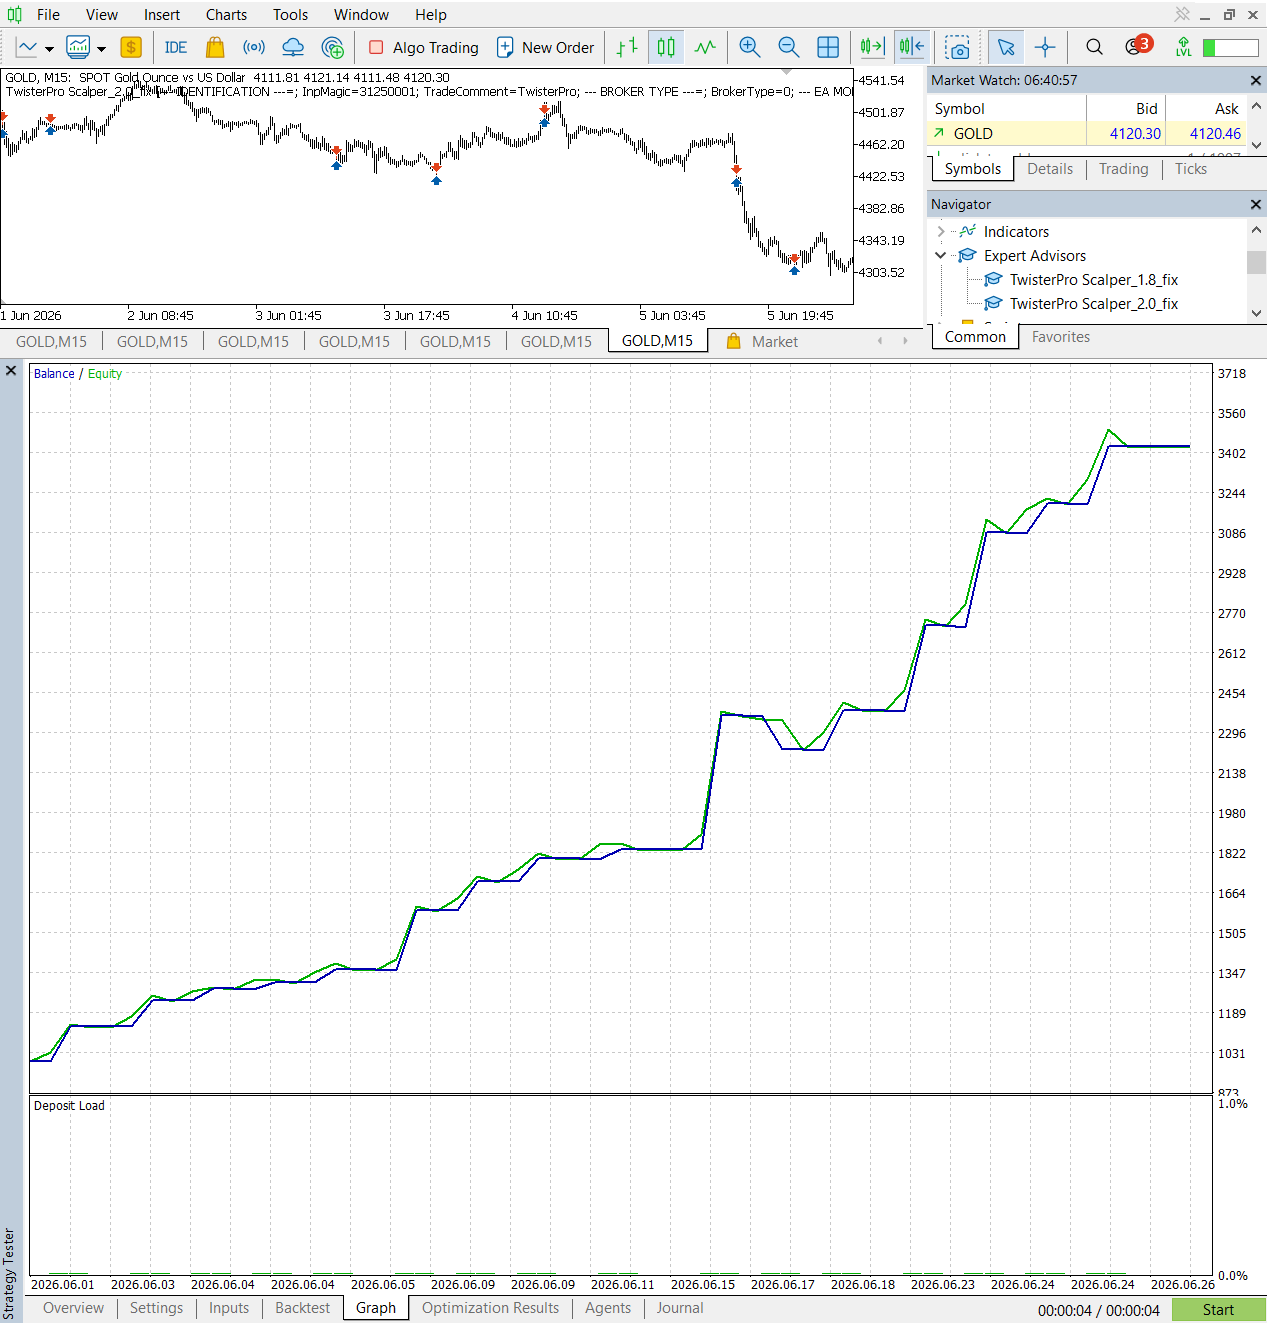Open the VPS cloud icon

293,47
